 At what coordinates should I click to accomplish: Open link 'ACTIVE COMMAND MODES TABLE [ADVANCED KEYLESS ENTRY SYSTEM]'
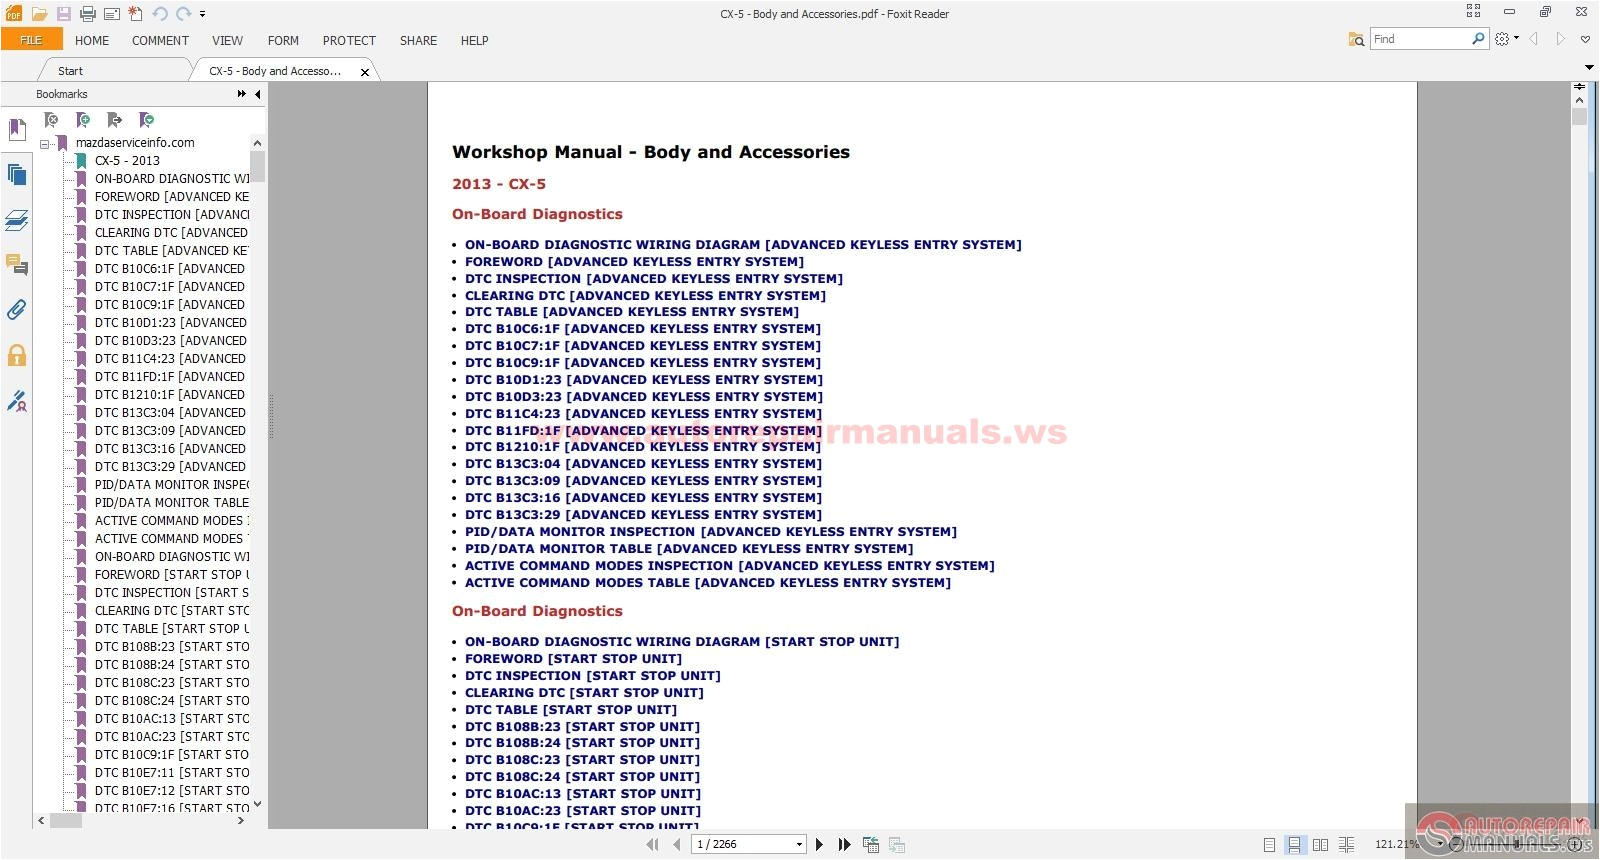[708, 583]
